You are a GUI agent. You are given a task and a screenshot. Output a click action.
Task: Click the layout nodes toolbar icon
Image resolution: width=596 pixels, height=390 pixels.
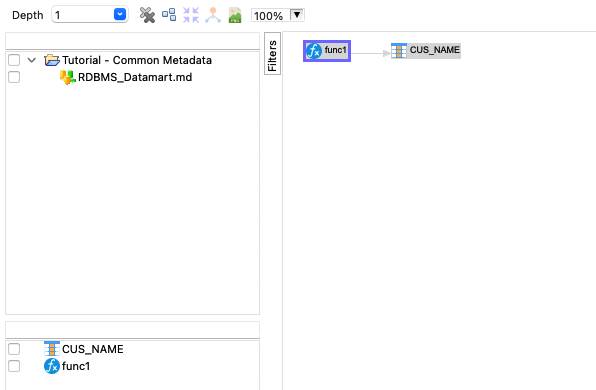(x=169, y=15)
